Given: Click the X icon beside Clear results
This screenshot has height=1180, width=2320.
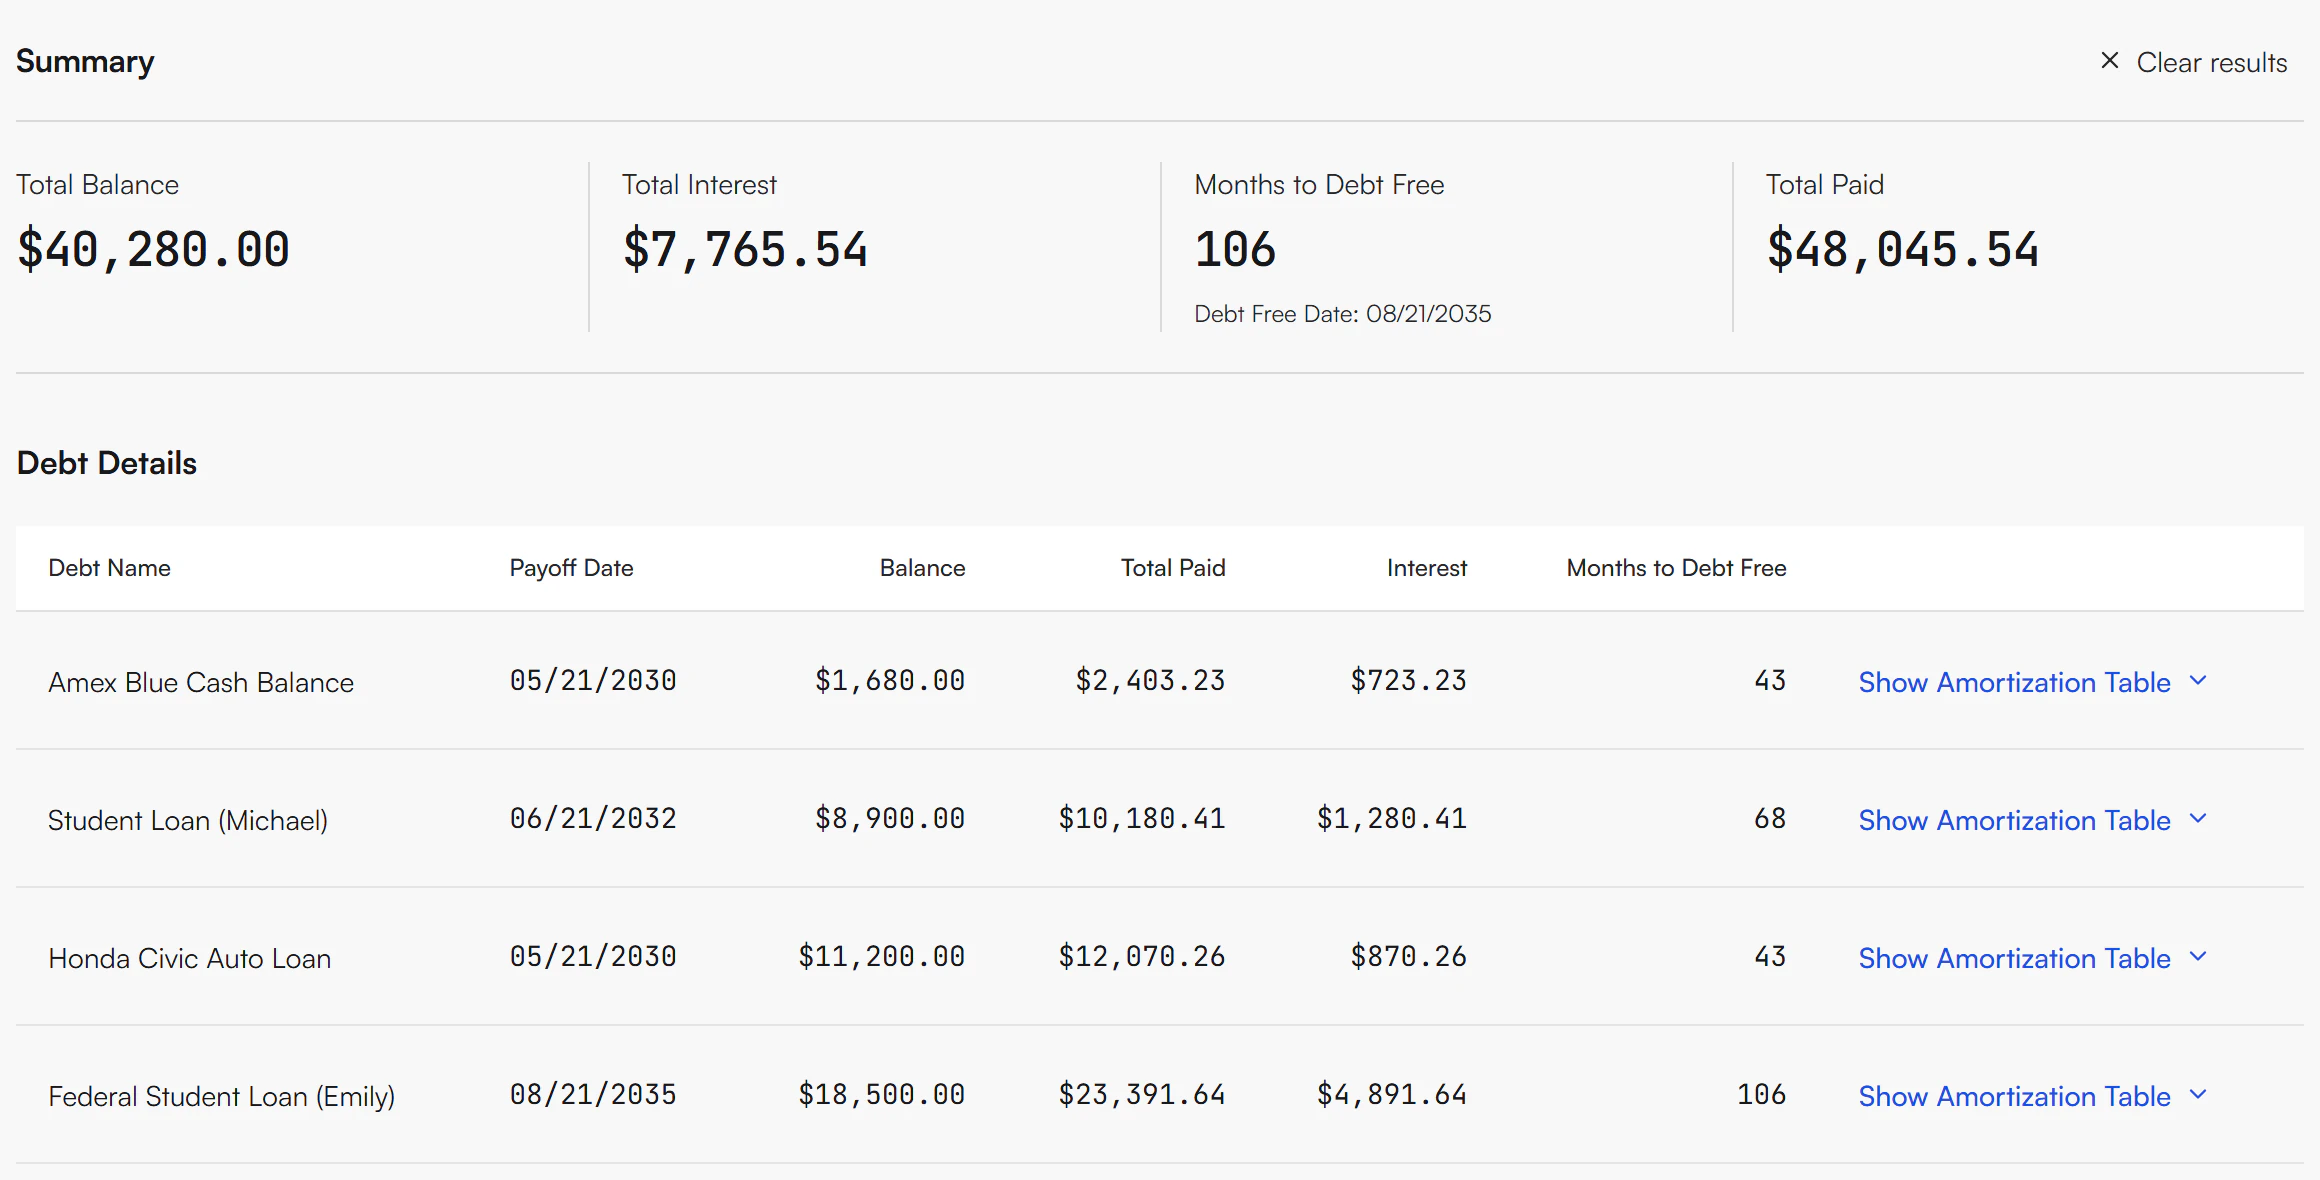Looking at the screenshot, I should coord(2110,61).
